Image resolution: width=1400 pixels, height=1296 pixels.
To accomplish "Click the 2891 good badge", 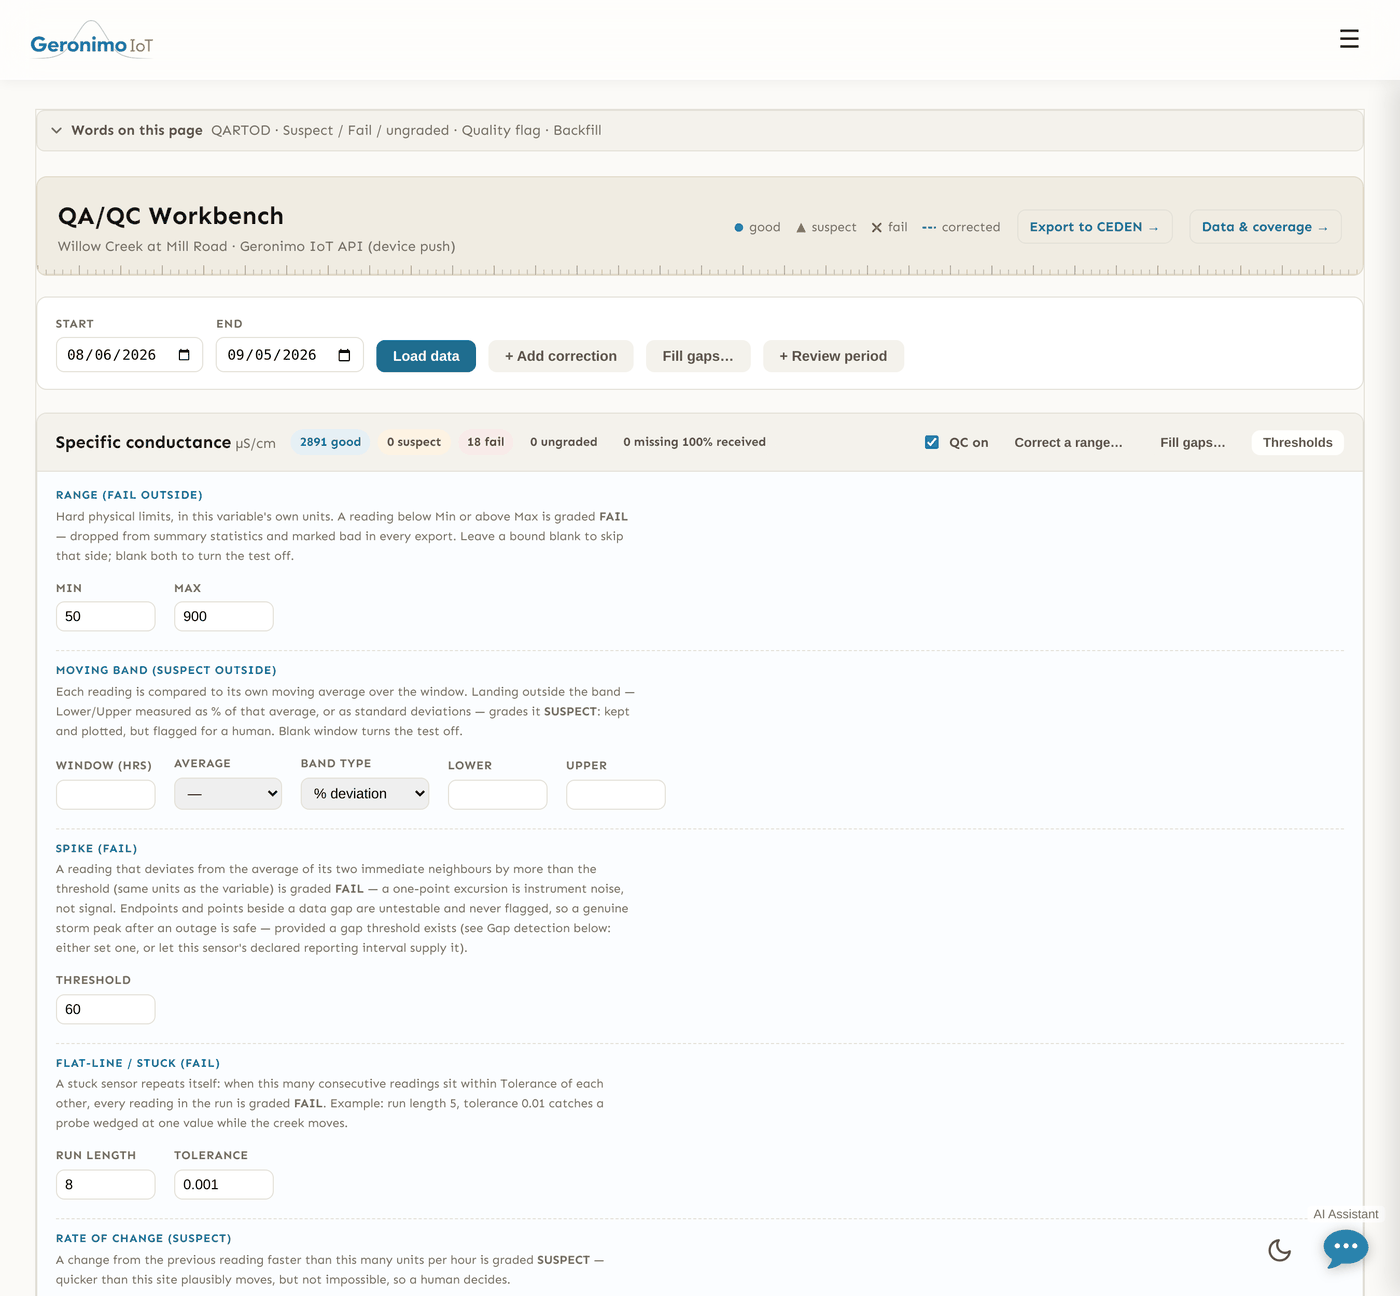I will 330,442.
